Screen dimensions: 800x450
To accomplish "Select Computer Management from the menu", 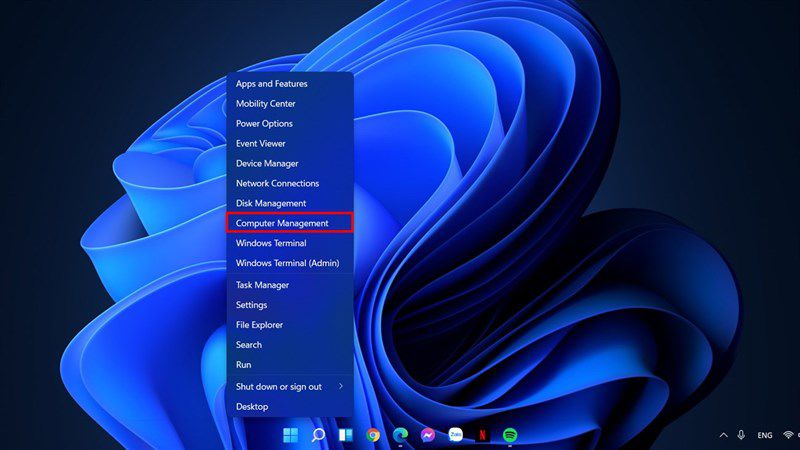I will (290, 223).
